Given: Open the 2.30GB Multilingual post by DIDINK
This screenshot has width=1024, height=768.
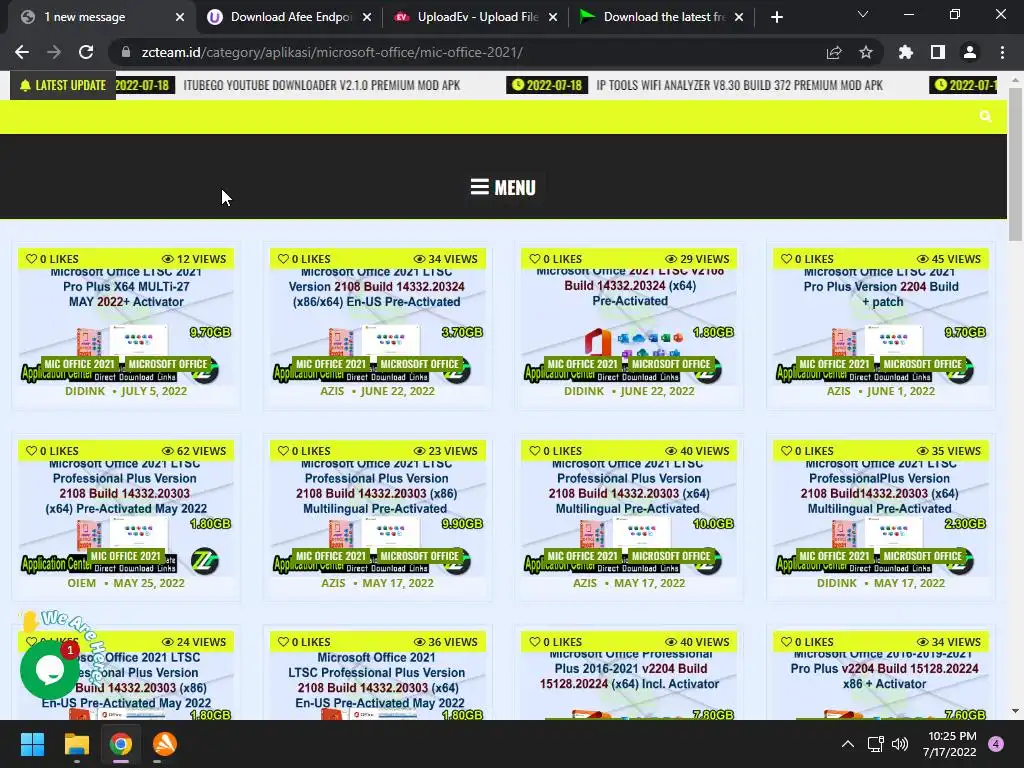Looking at the screenshot, I should [x=880, y=487].
